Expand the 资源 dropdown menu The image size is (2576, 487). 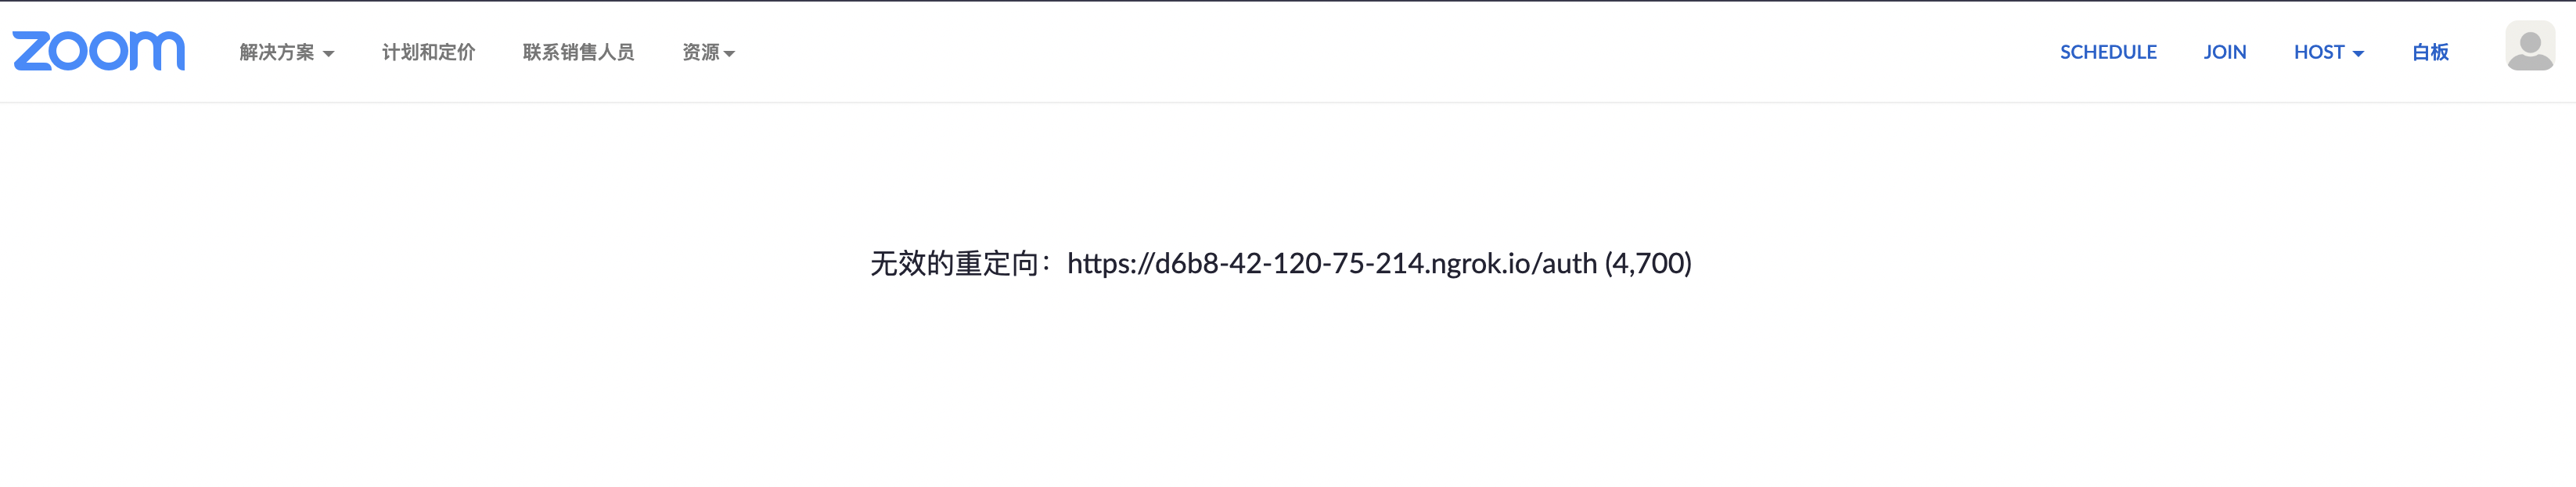[708, 52]
